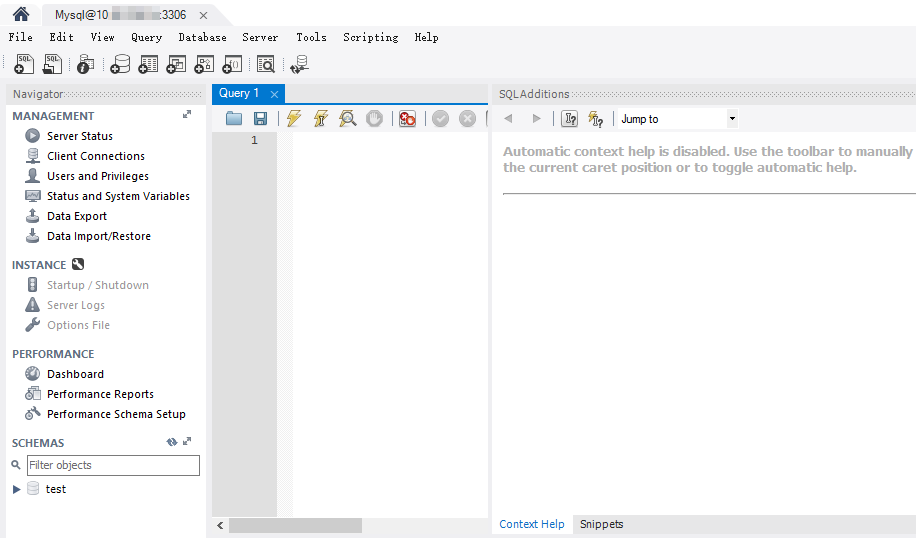Click the editor horizontal scrollbar thumb

(295, 525)
